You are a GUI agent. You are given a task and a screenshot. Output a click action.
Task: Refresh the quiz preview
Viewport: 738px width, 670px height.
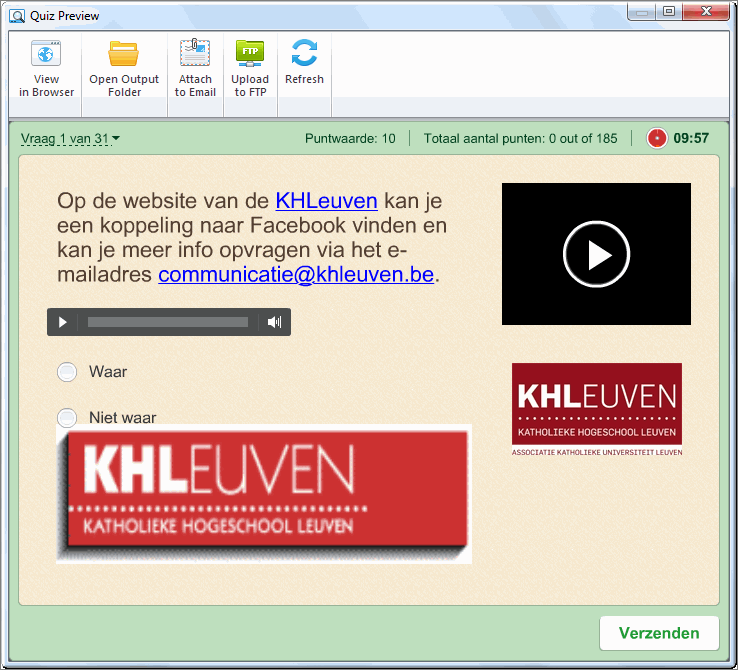(x=304, y=63)
